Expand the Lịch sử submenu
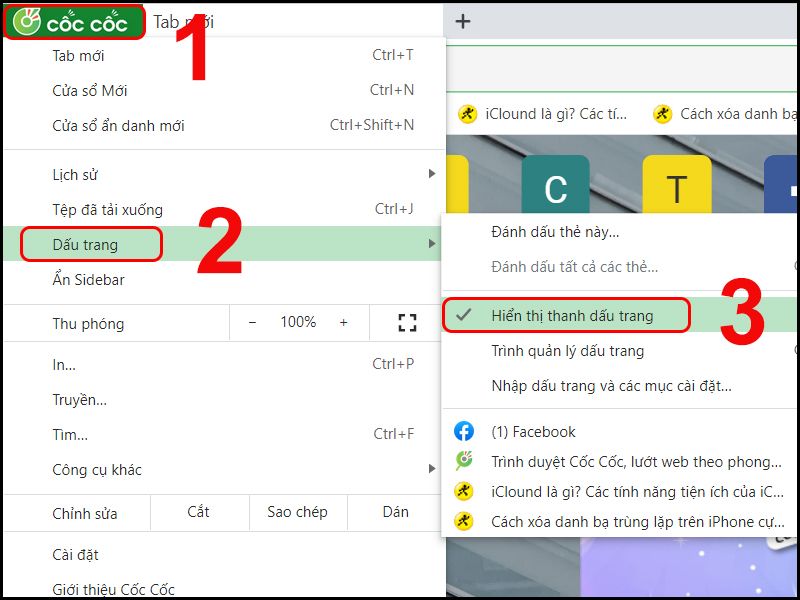This screenshot has height=600, width=800. point(74,174)
